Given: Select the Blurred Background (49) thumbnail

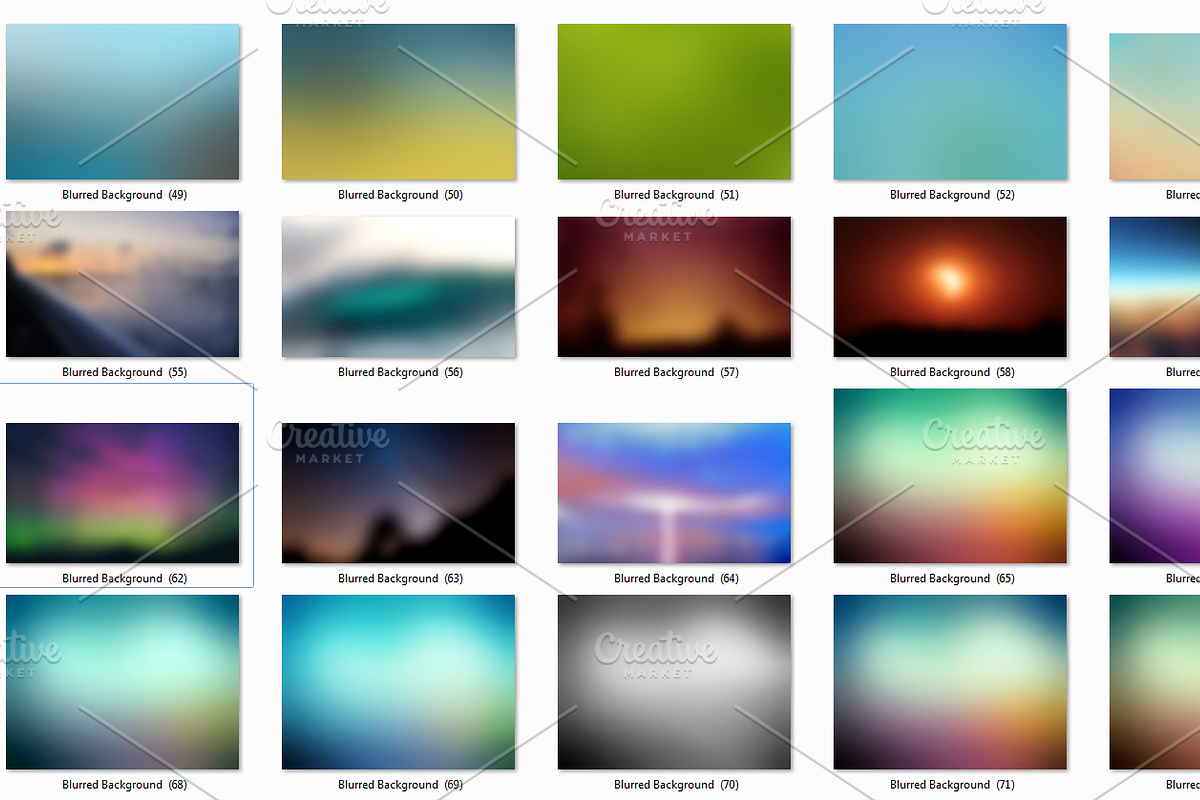Looking at the screenshot, I should click(x=123, y=102).
